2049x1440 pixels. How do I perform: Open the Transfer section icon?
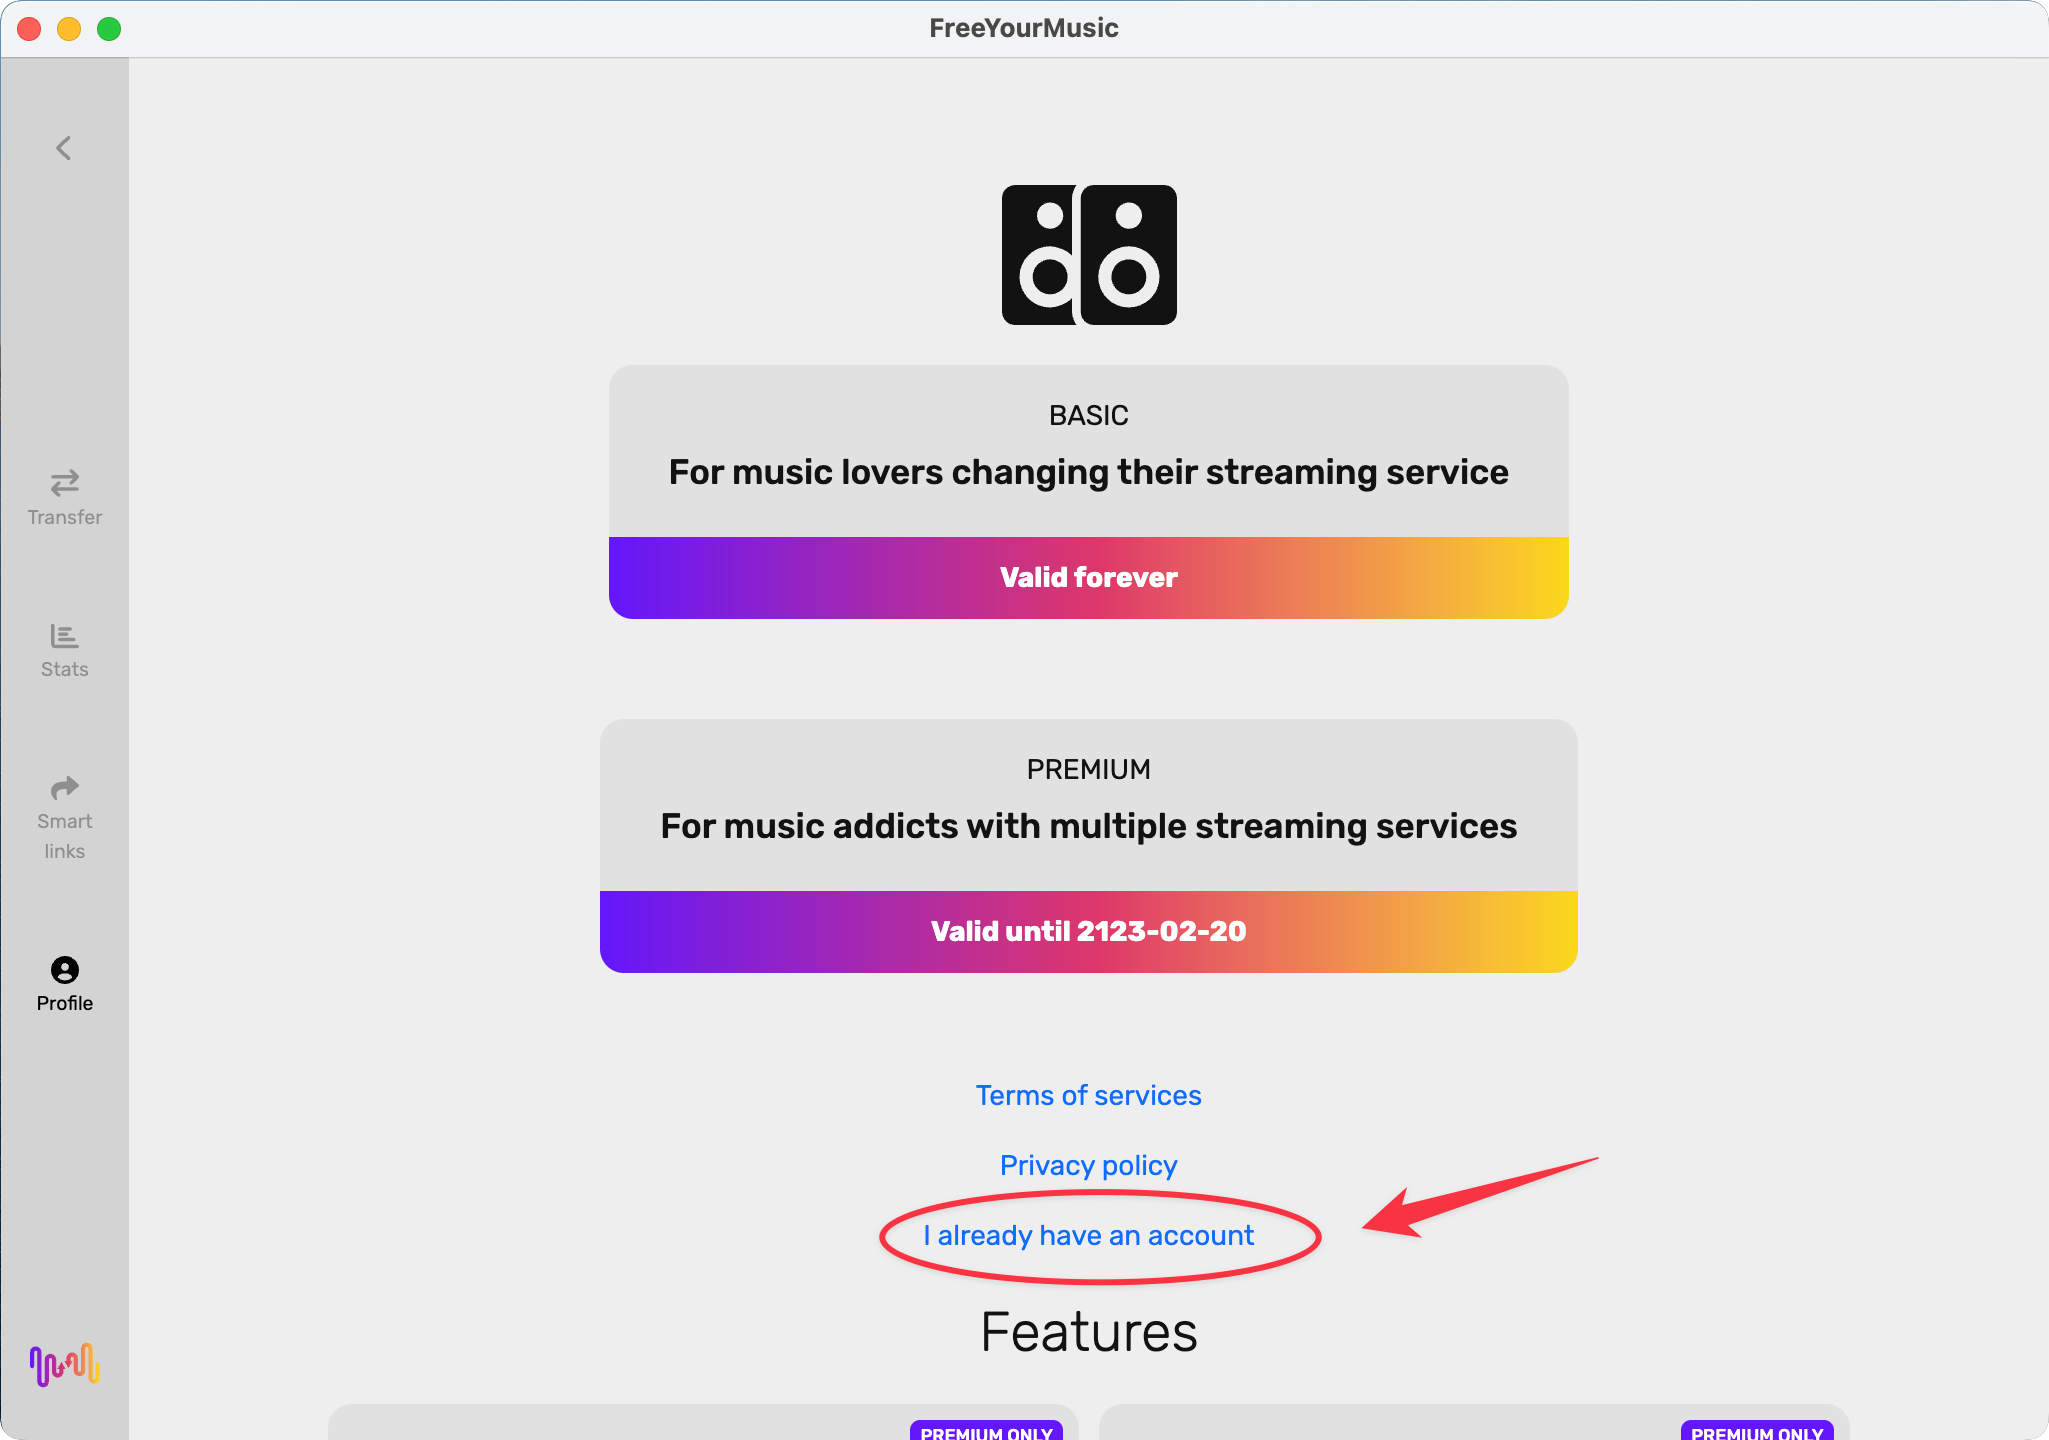click(x=65, y=484)
